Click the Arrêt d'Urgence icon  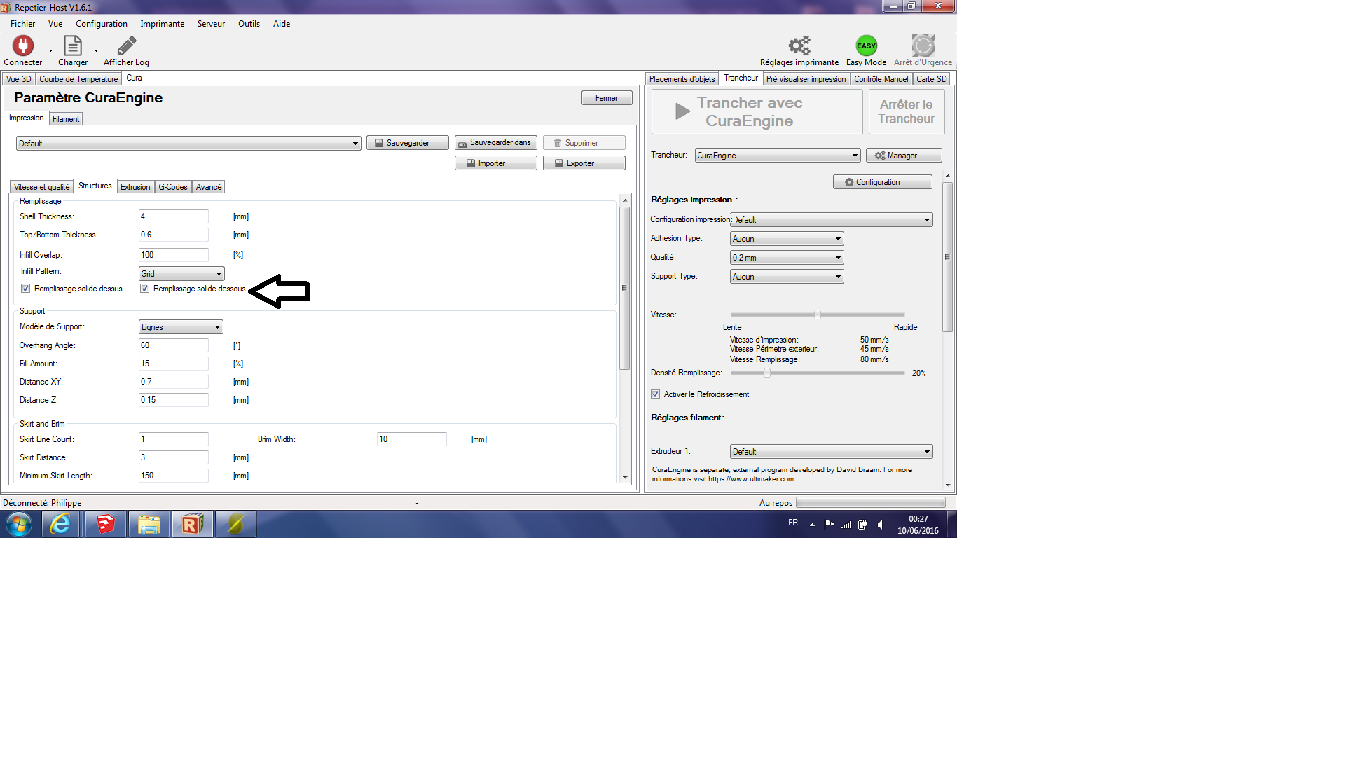tap(923, 45)
